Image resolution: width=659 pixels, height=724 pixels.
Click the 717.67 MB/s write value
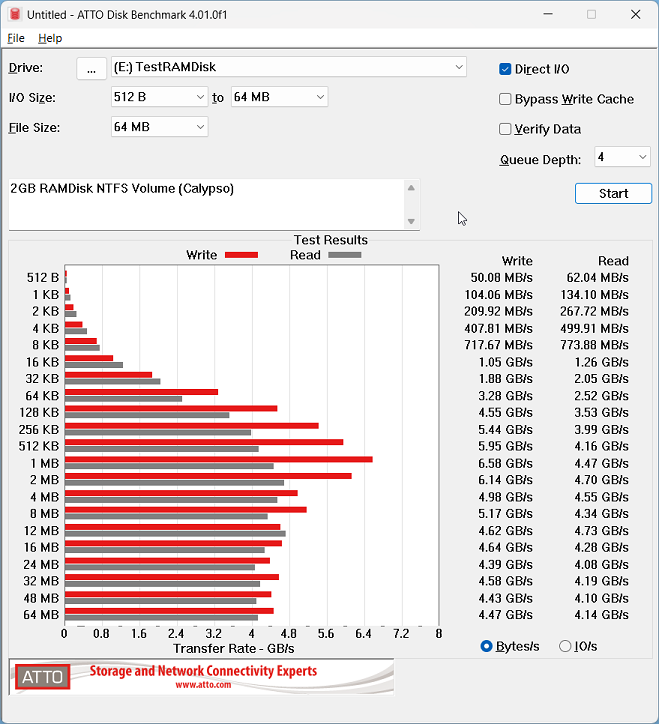coord(498,345)
